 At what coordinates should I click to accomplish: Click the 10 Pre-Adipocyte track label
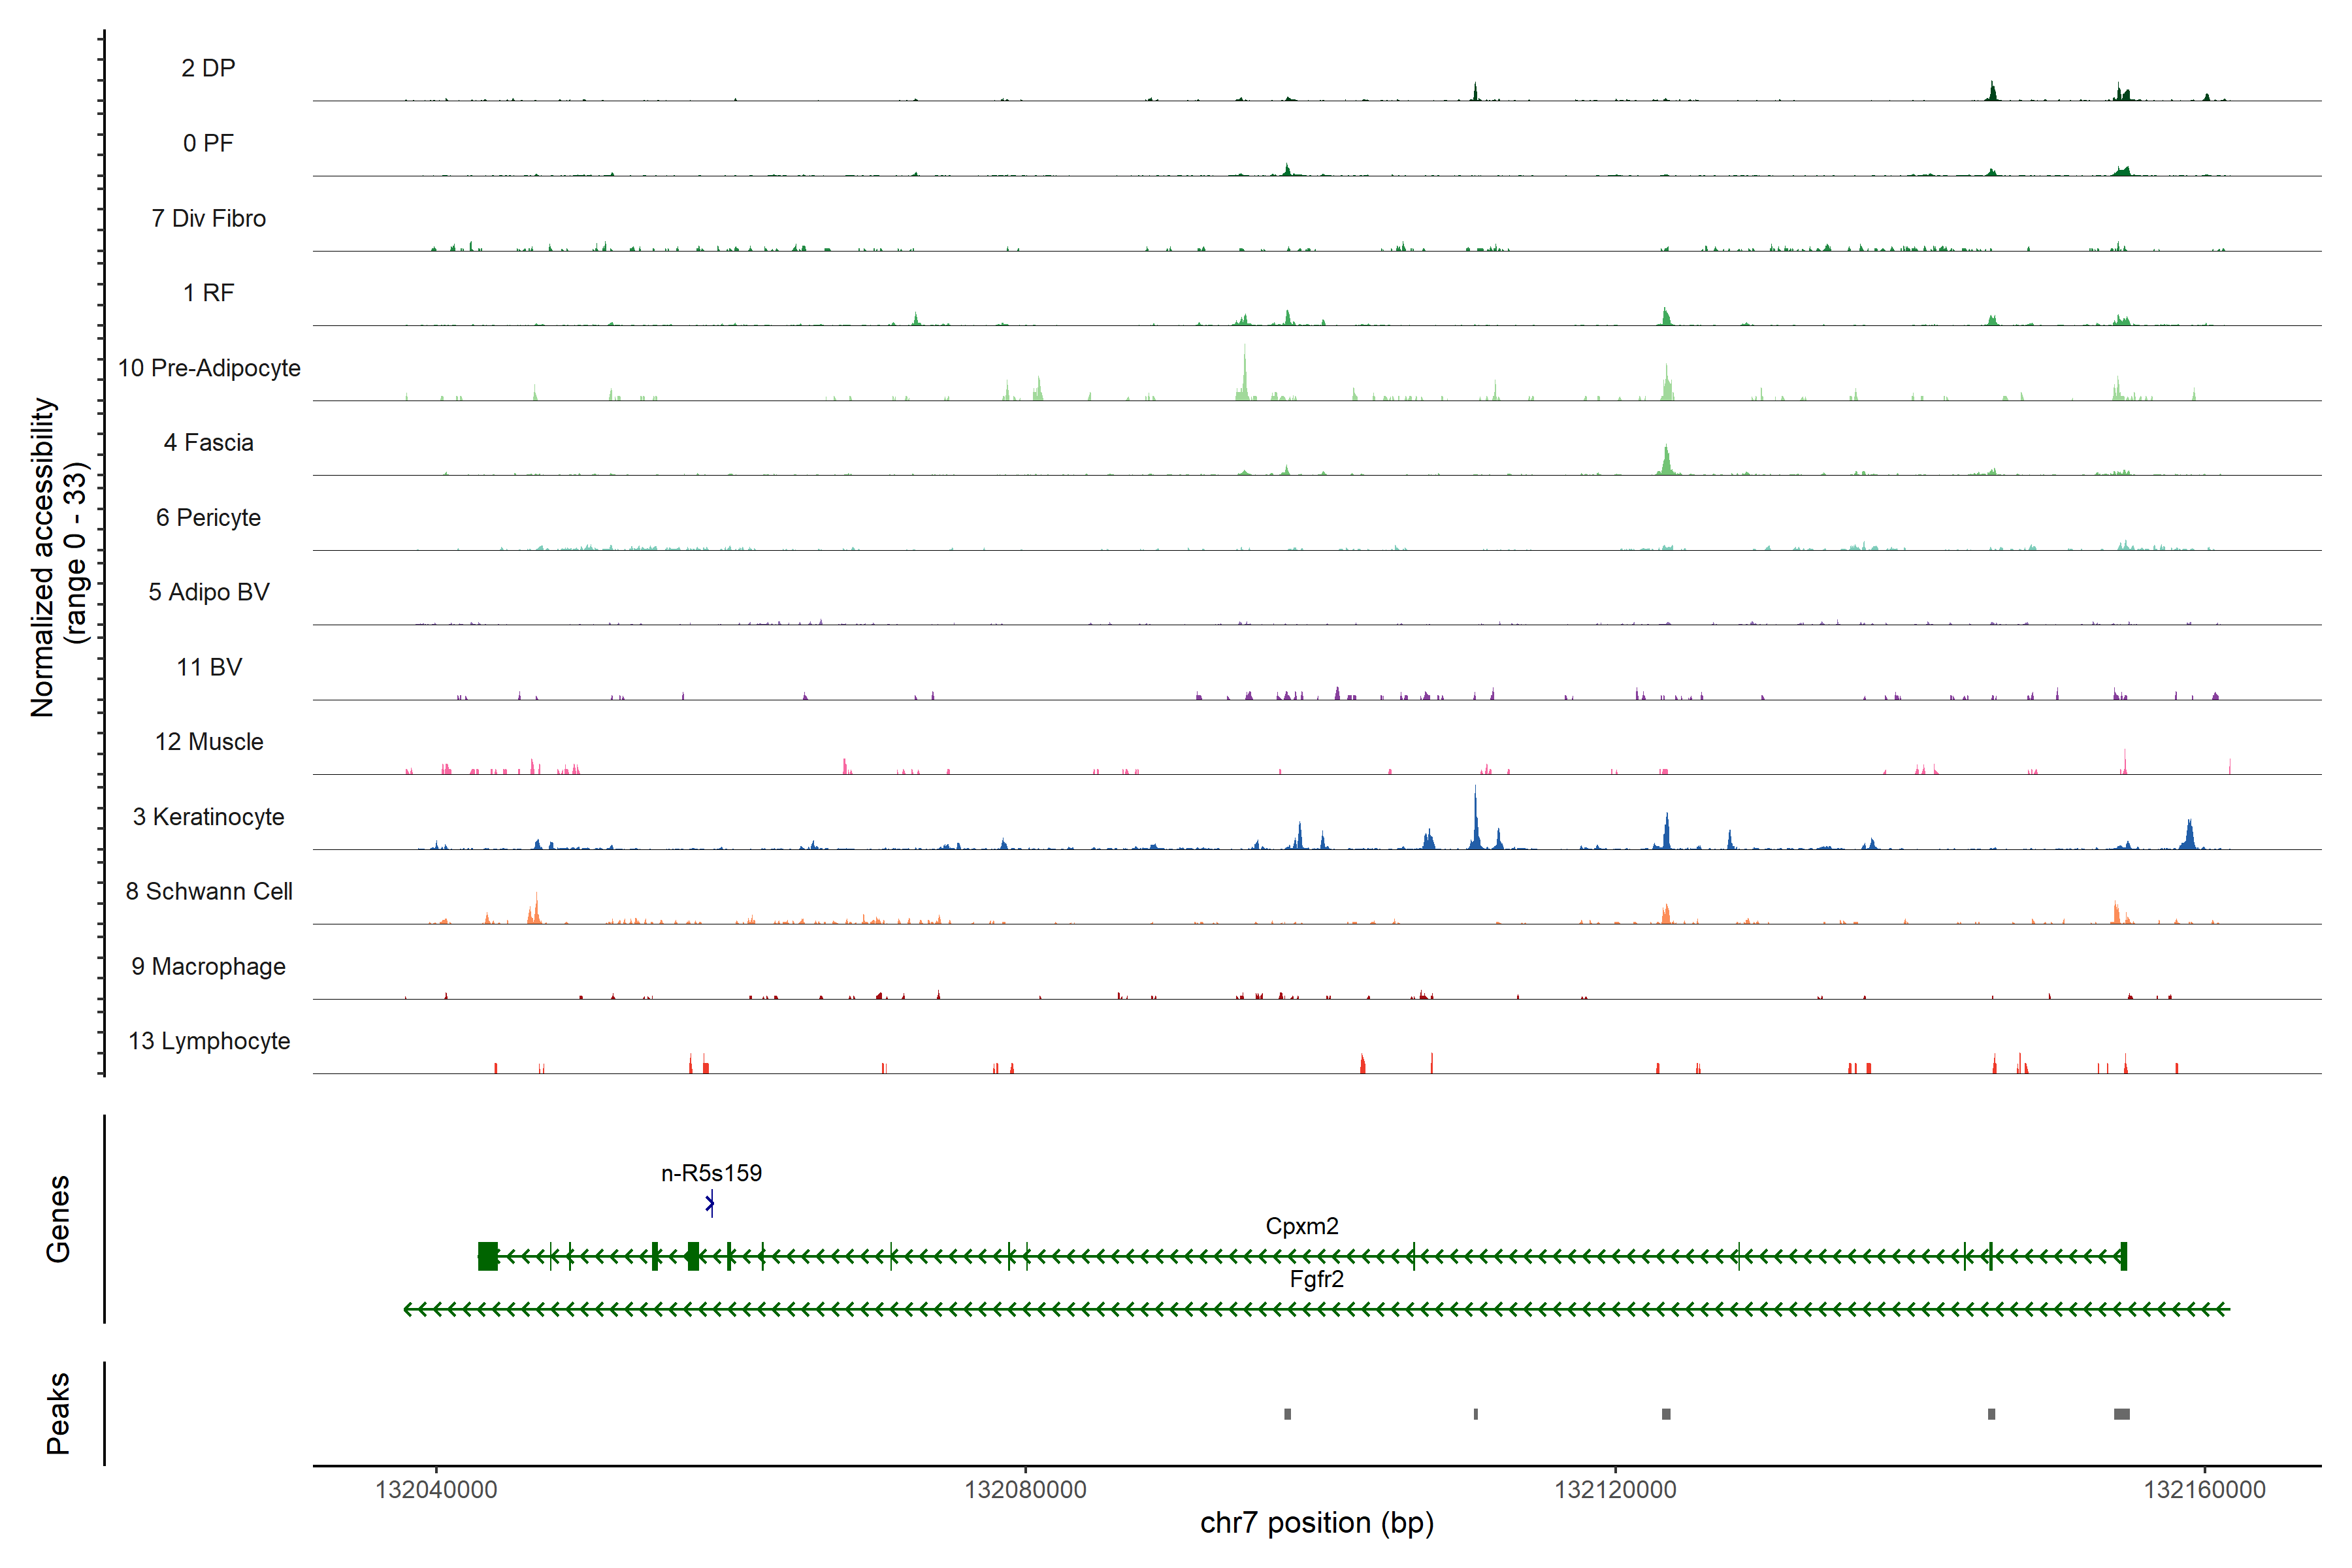pyautogui.click(x=209, y=368)
